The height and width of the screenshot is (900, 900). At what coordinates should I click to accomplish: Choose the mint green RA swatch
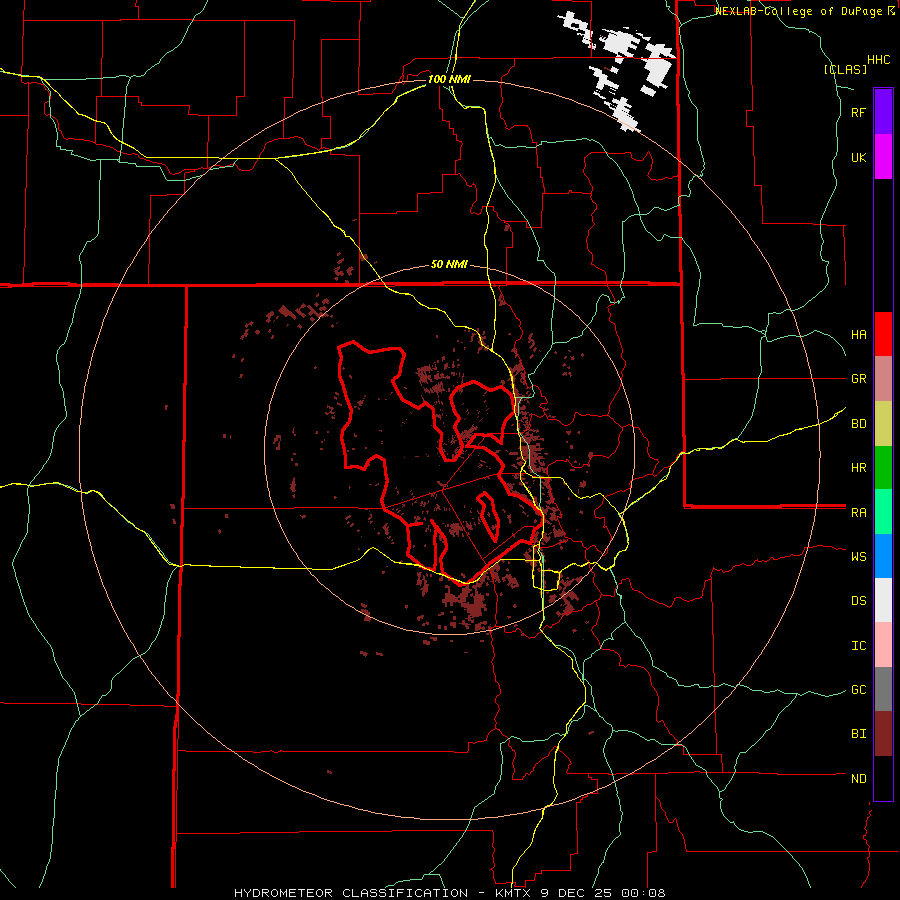883,512
